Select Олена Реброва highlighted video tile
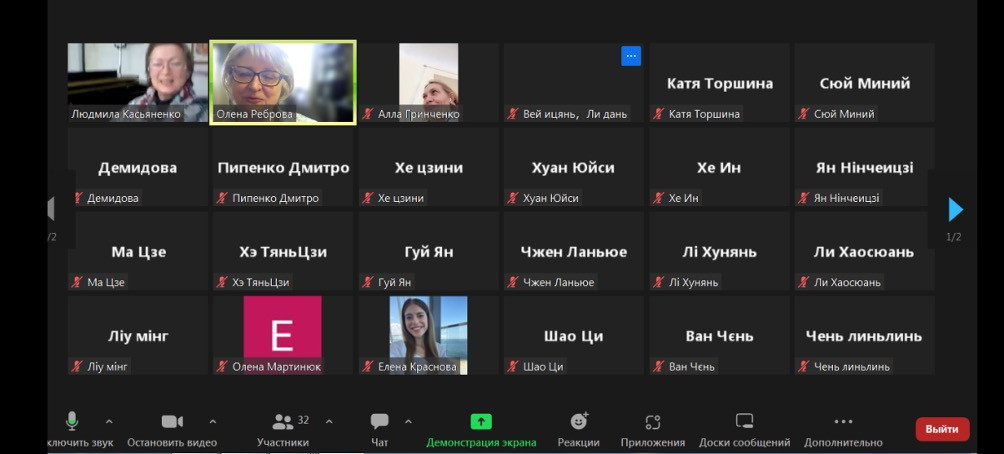1004x454 pixels. 283,82
